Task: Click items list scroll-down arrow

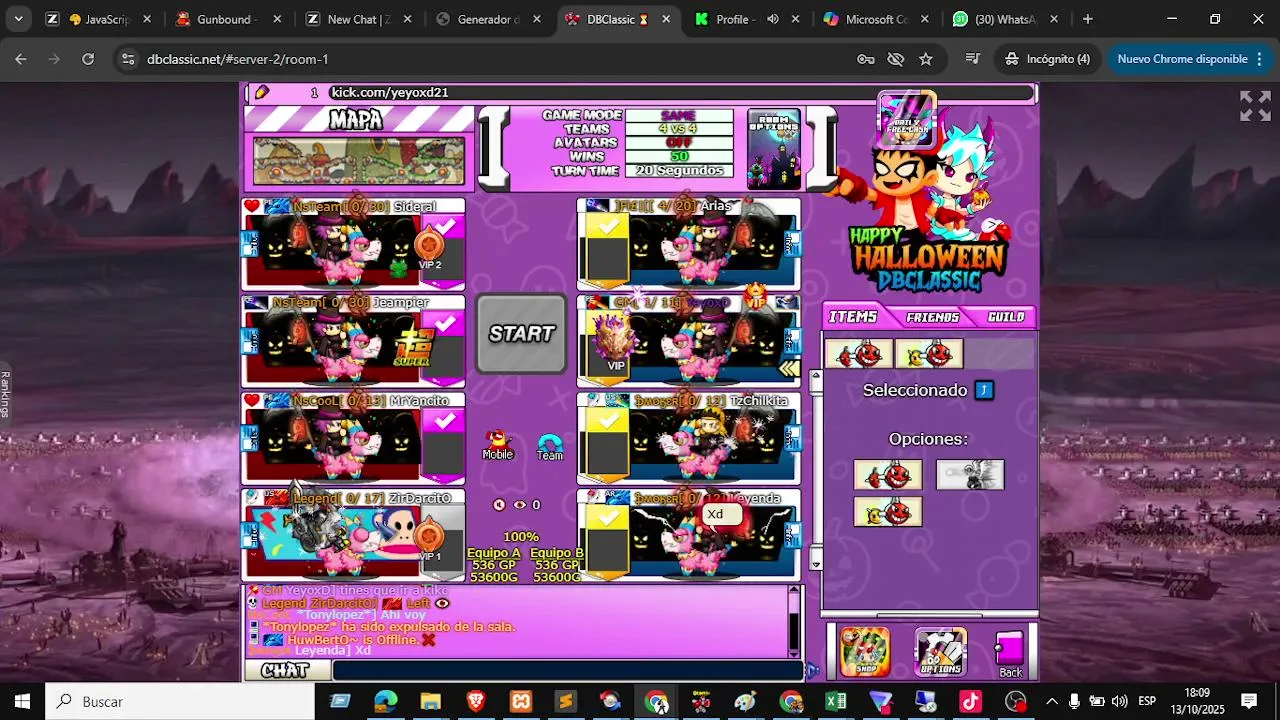Action: click(x=815, y=563)
